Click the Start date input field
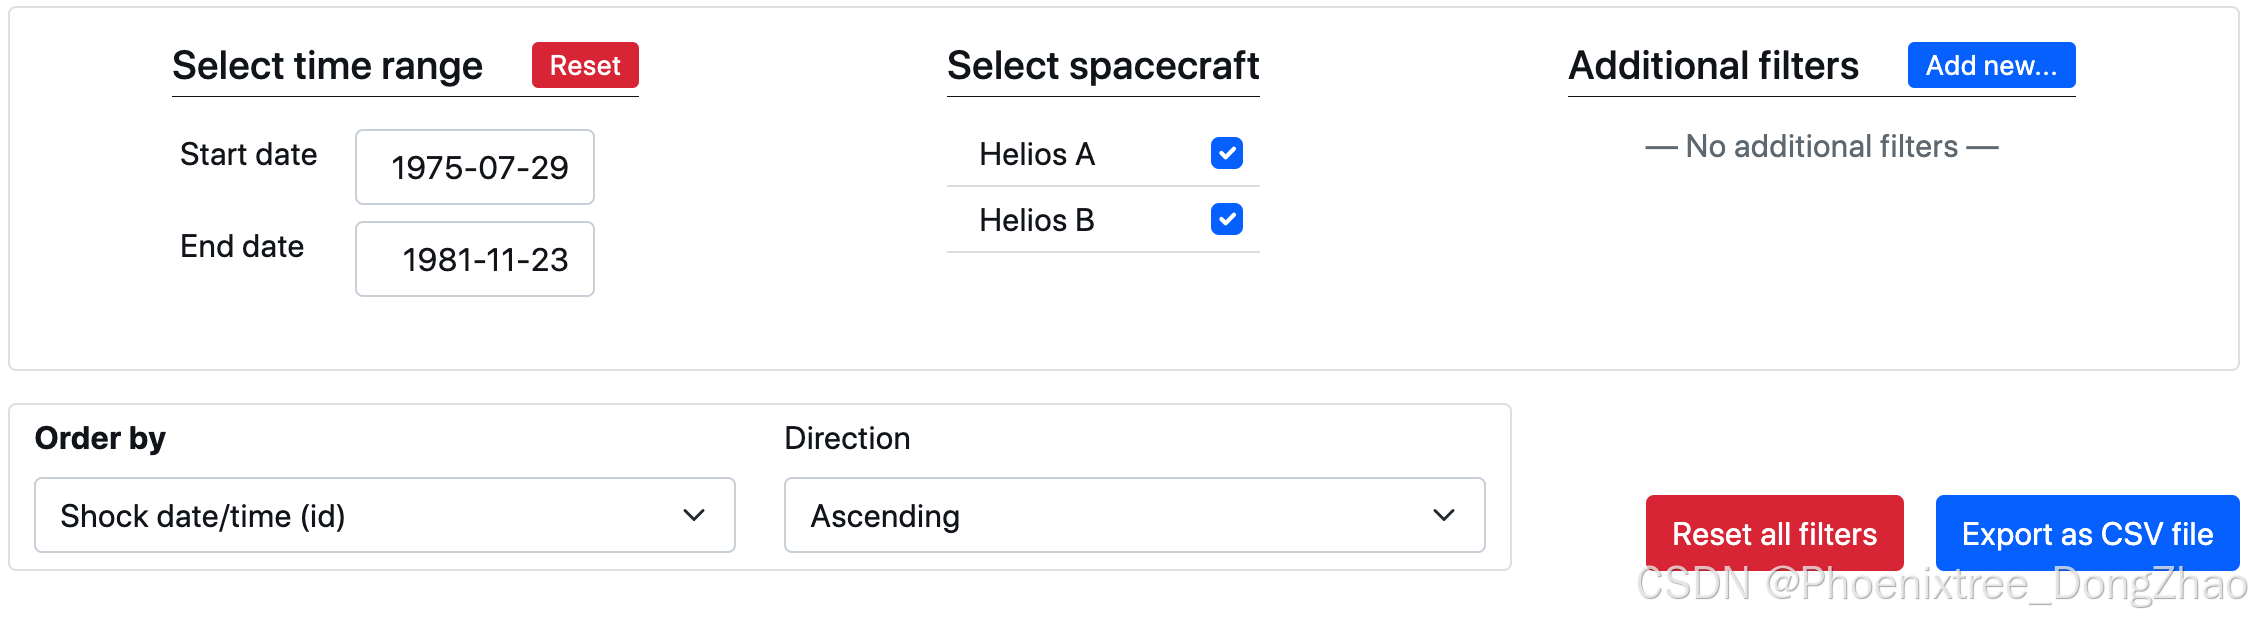Image resolution: width=2252 pixels, height=622 pixels. click(475, 167)
